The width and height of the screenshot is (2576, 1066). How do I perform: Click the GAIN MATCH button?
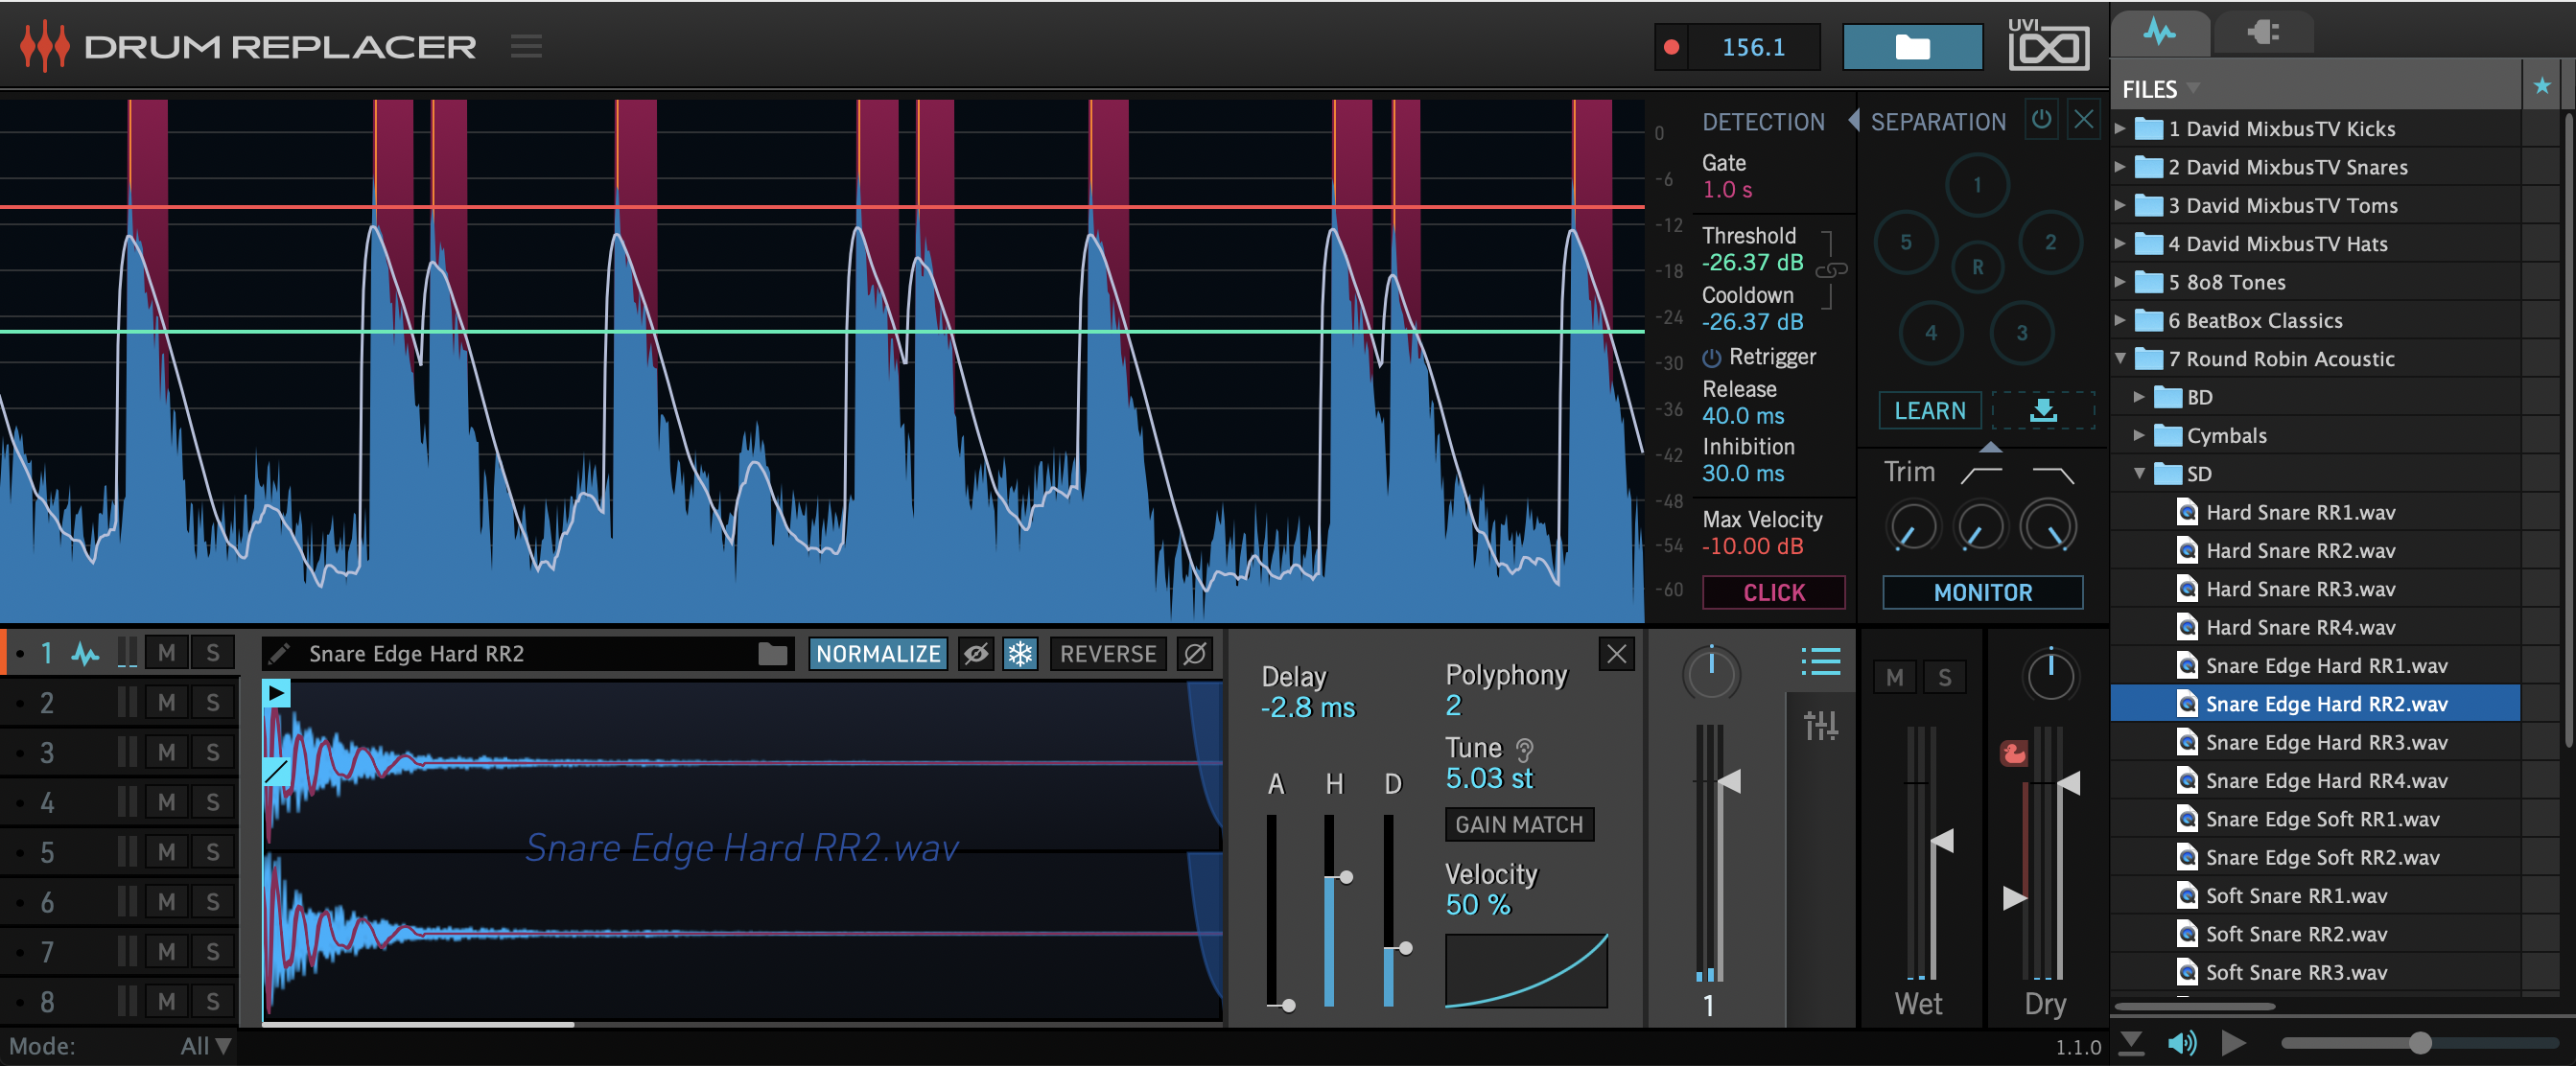1518,825
